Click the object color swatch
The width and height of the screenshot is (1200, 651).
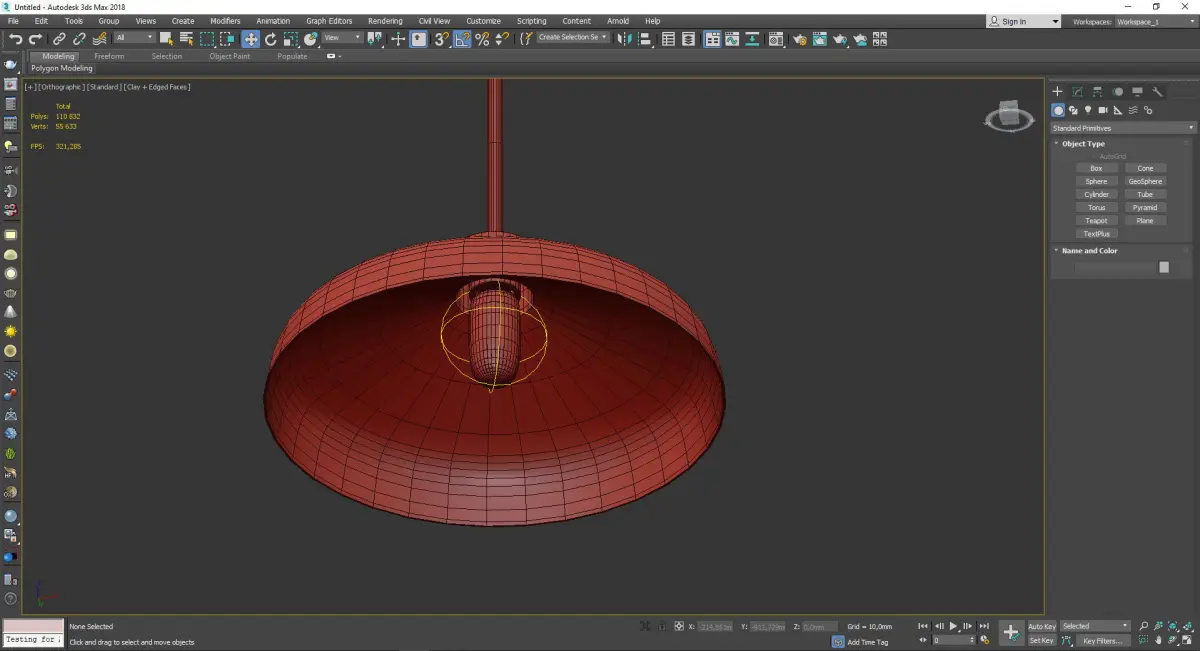point(1164,267)
